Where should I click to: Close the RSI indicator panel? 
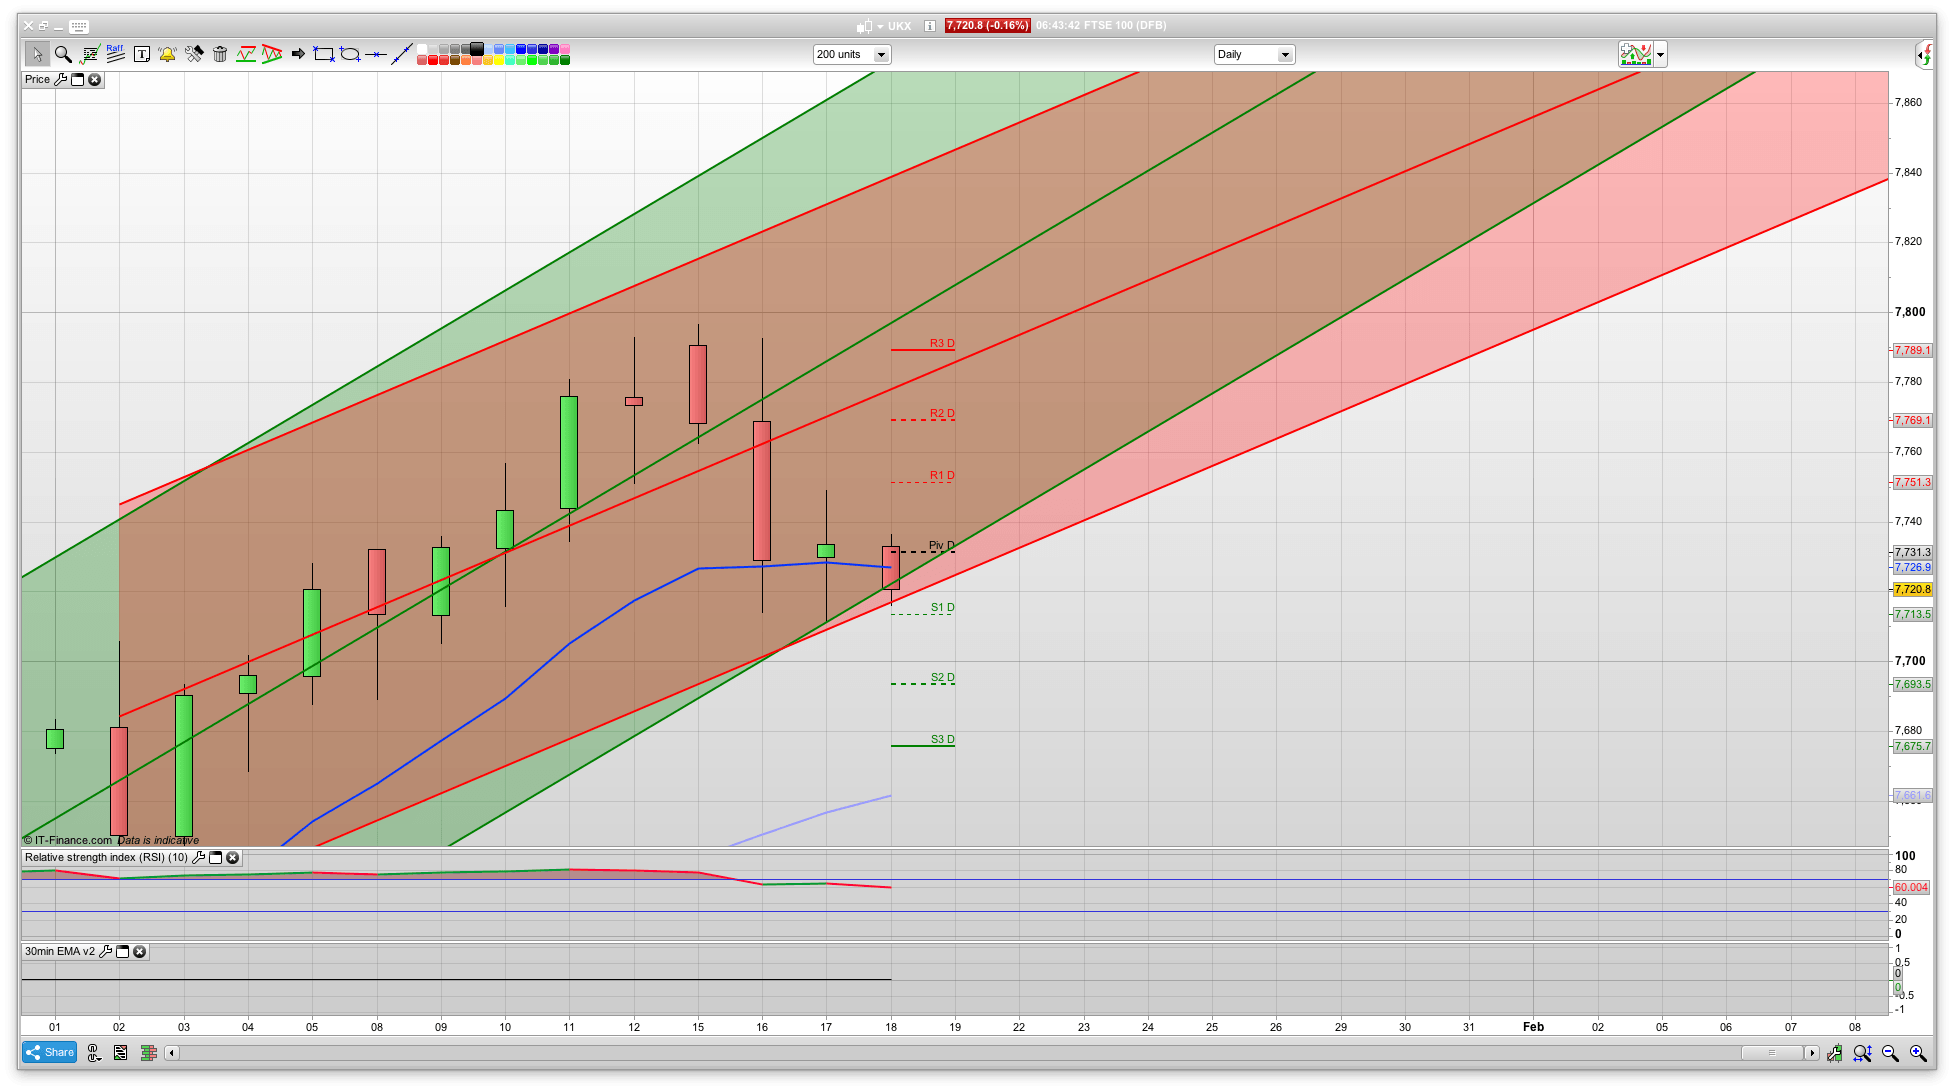(x=233, y=858)
